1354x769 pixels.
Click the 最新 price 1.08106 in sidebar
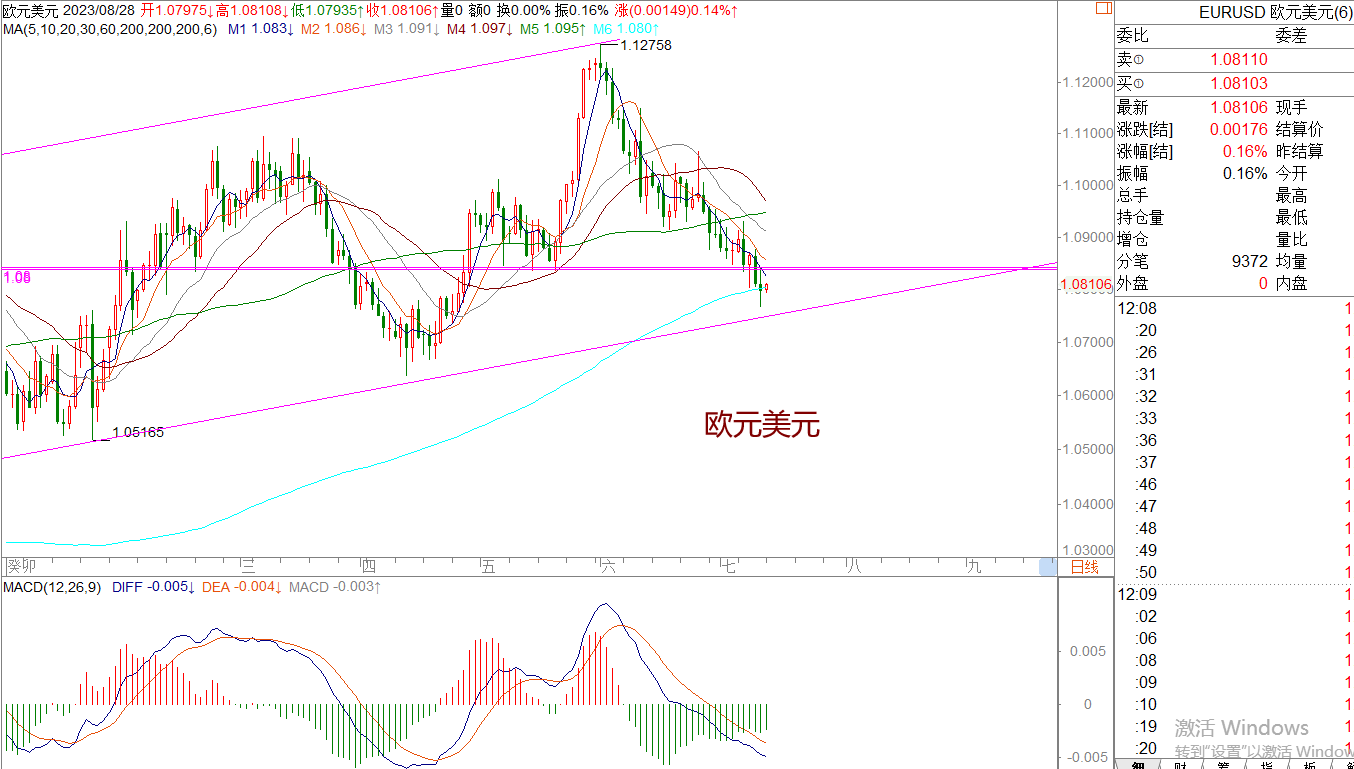pyautogui.click(x=1239, y=107)
